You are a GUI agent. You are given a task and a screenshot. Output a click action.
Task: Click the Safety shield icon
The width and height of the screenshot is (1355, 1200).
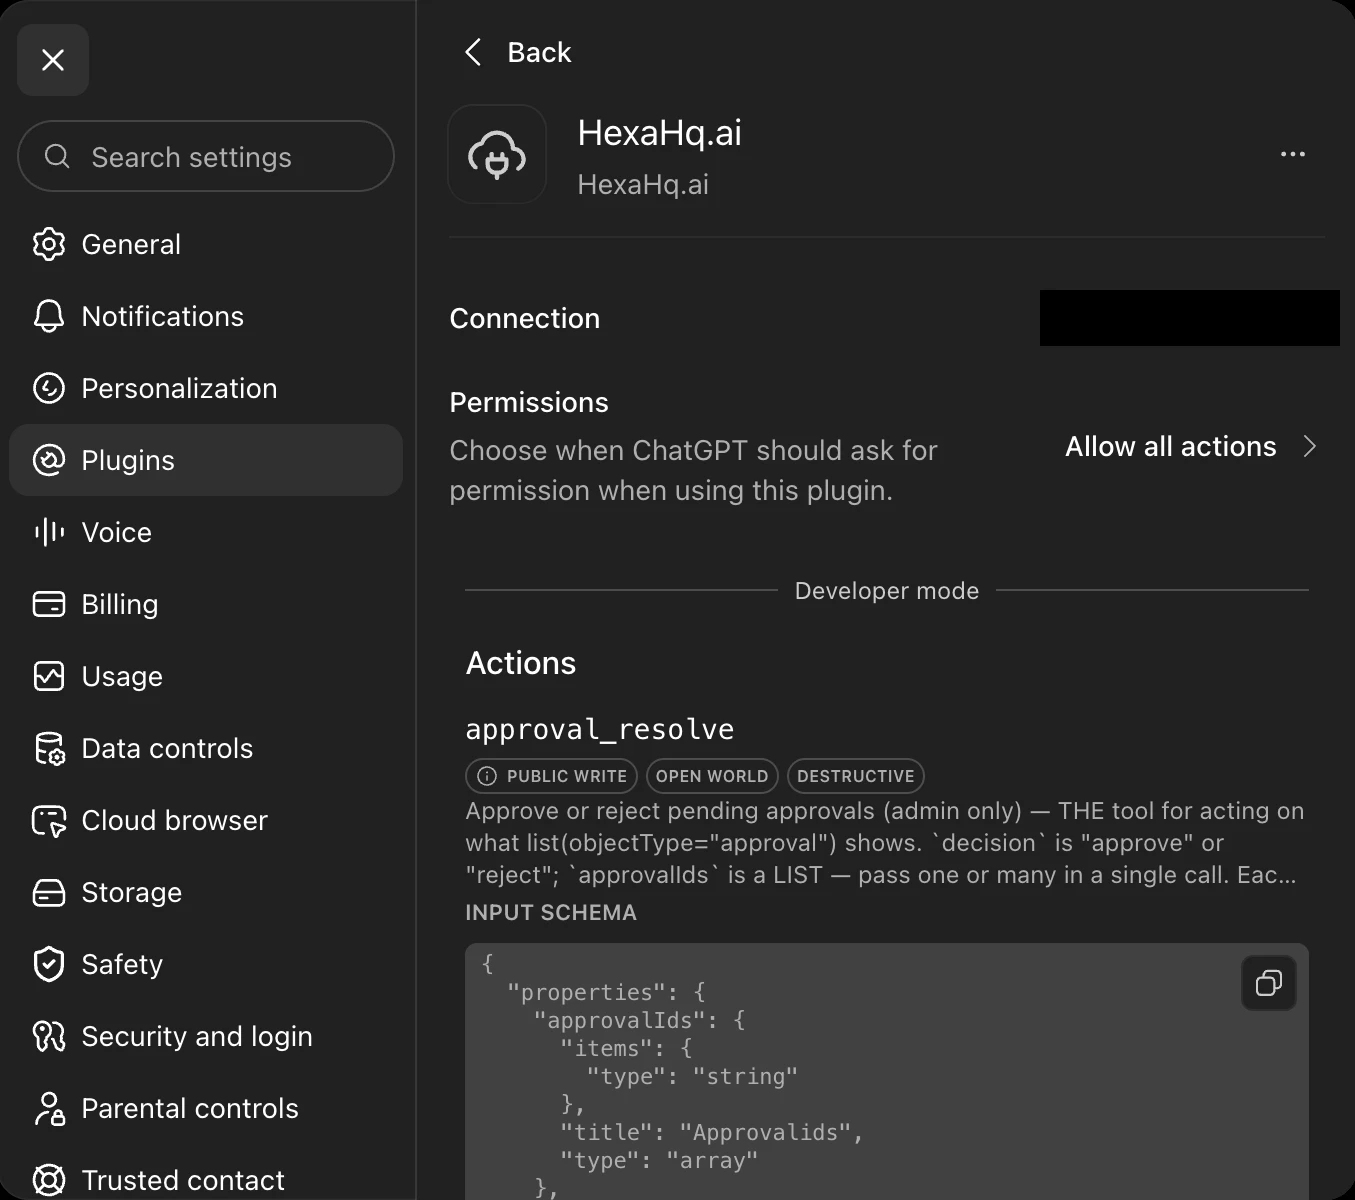[x=49, y=964]
